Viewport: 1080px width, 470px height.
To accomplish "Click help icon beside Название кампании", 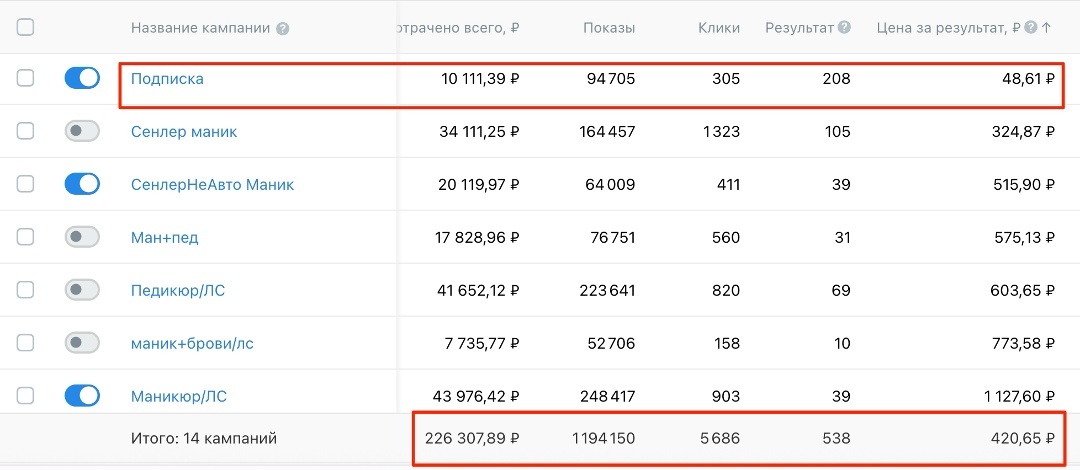I will tap(283, 28).
